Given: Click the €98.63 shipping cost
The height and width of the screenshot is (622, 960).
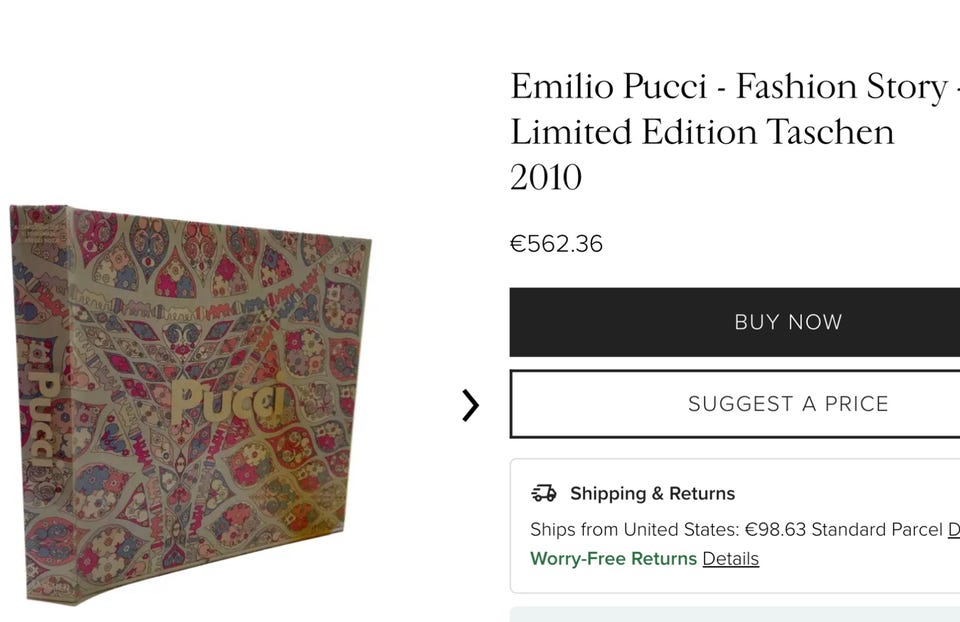Looking at the screenshot, I should click(776, 529).
